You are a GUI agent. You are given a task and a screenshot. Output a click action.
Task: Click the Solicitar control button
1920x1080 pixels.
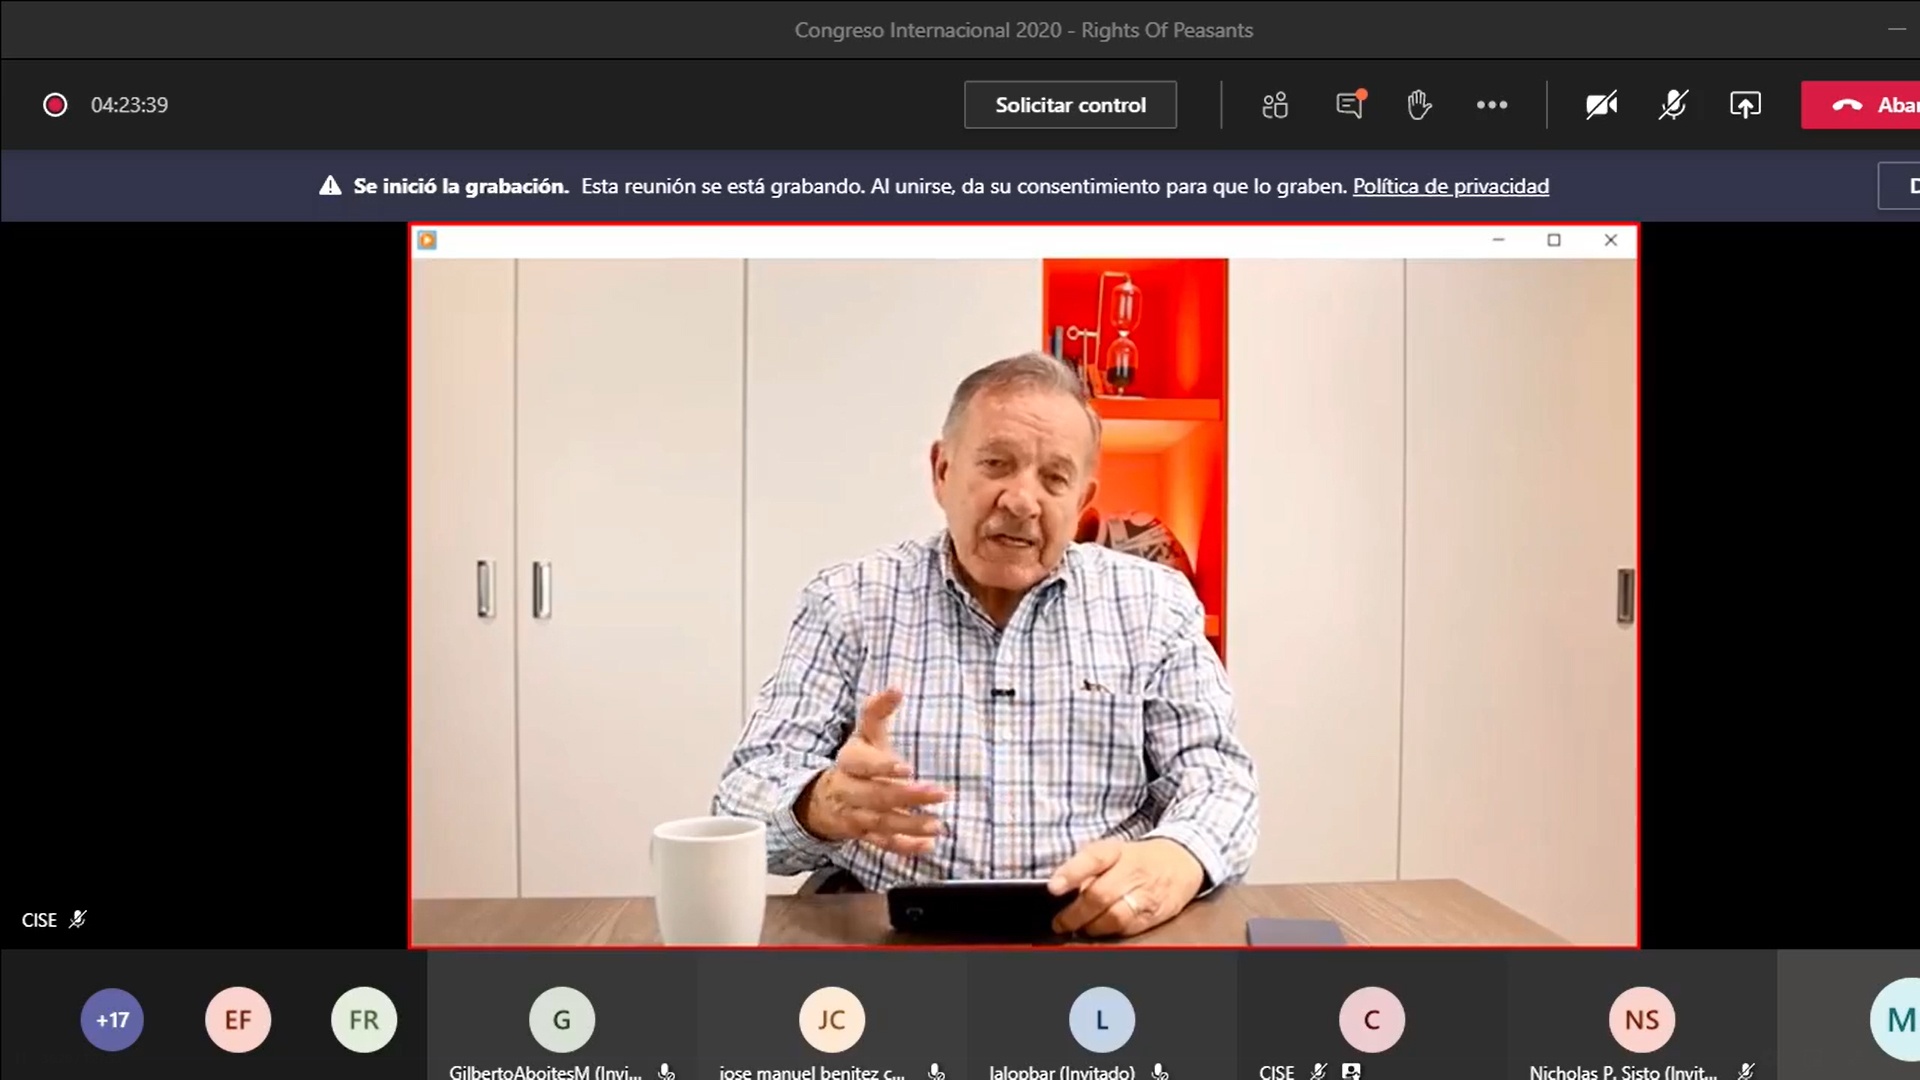tap(1070, 105)
